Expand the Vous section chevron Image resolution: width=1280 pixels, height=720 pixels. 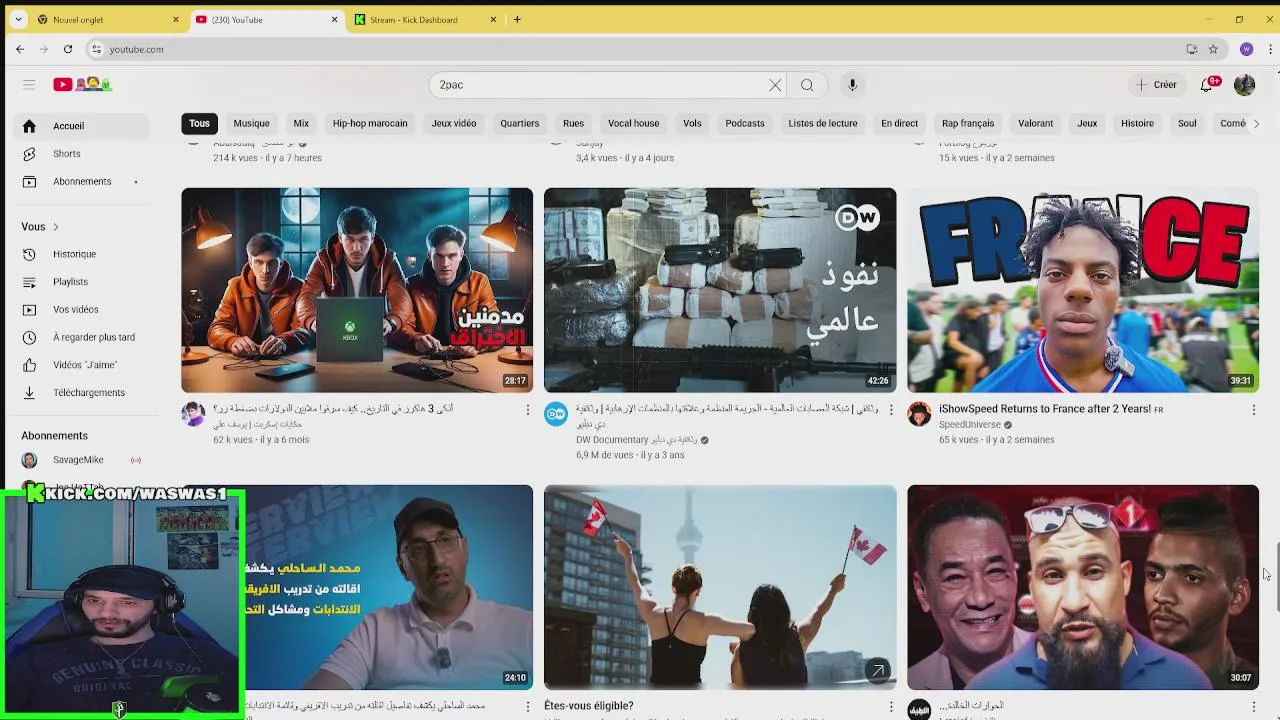click(56, 227)
